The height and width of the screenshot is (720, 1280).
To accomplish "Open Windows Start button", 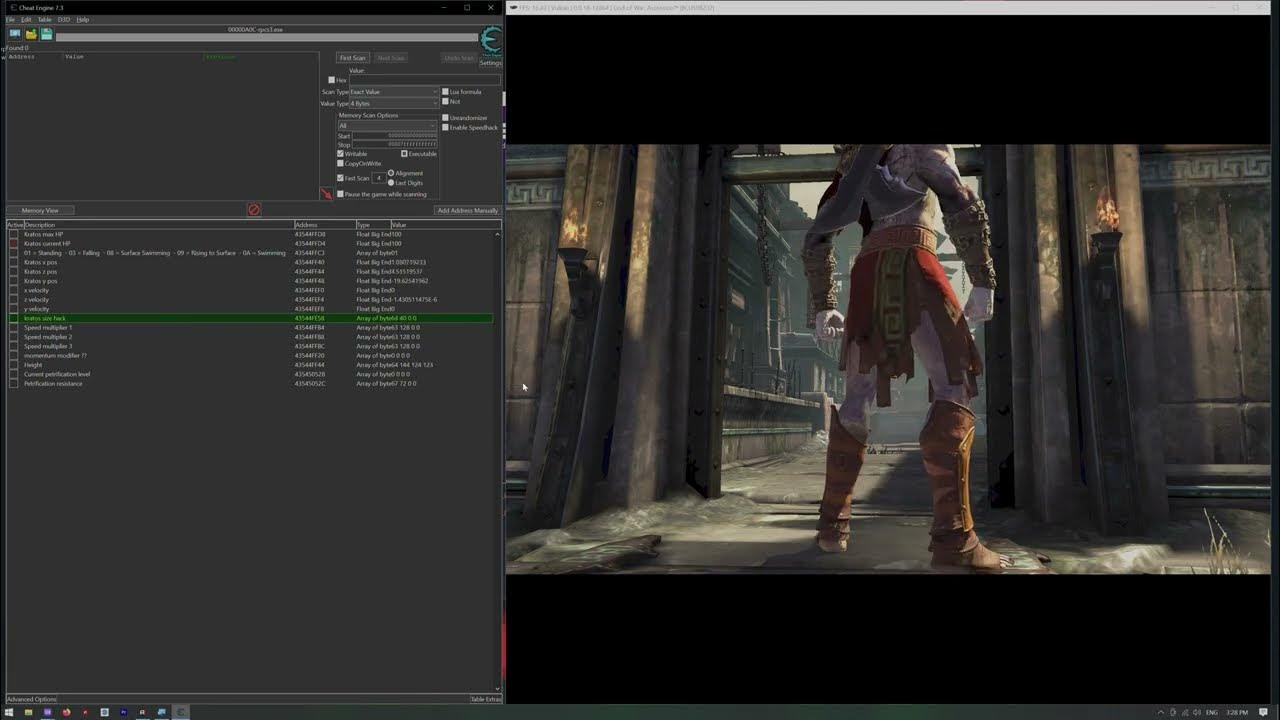I will pyautogui.click(x=9, y=712).
